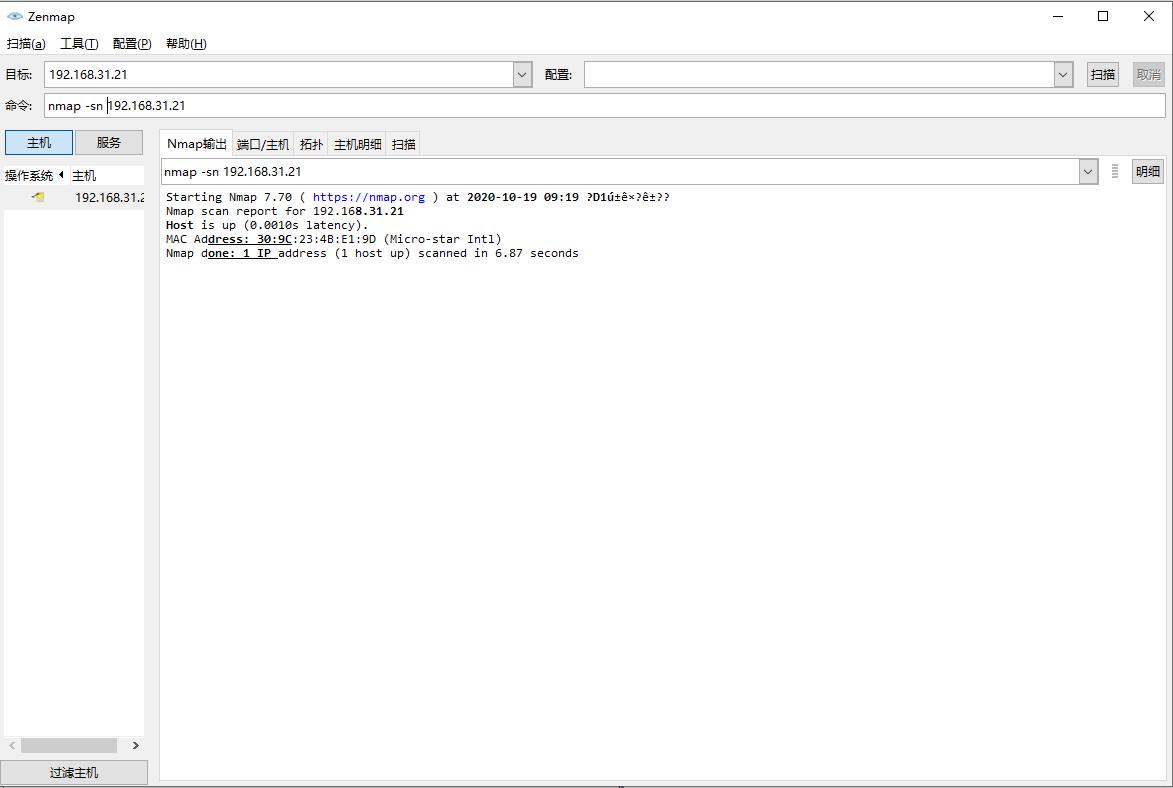This screenshot has height=788, width=1173.
Task: Click the 'Nmap done' output line
Action: coord(372,254)
